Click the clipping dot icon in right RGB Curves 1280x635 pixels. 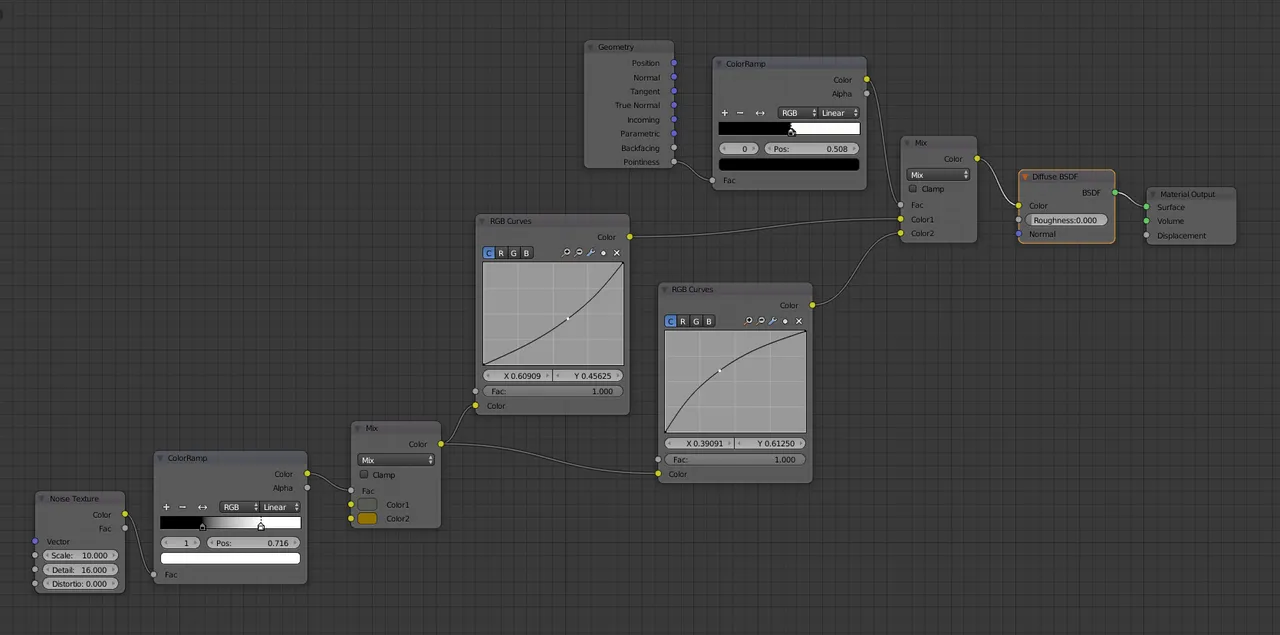pos(785,321)
